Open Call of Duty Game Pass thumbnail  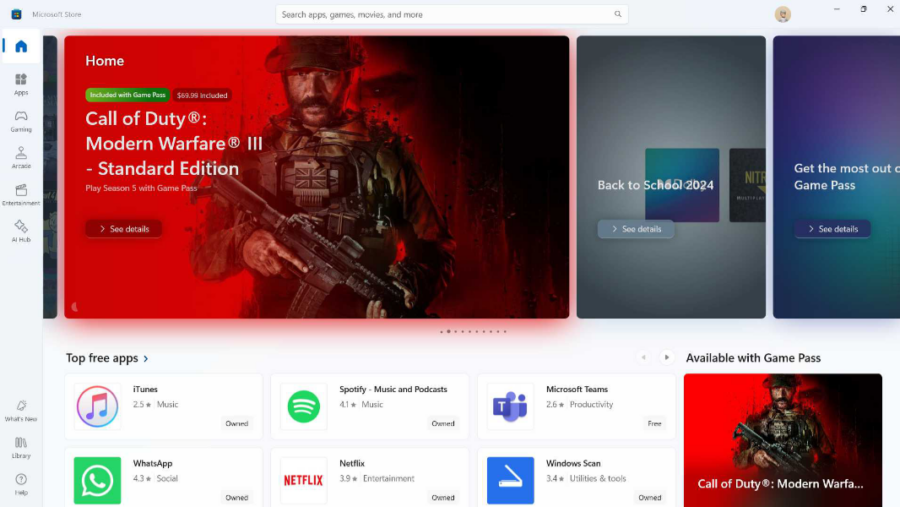(x=783, y=440)
